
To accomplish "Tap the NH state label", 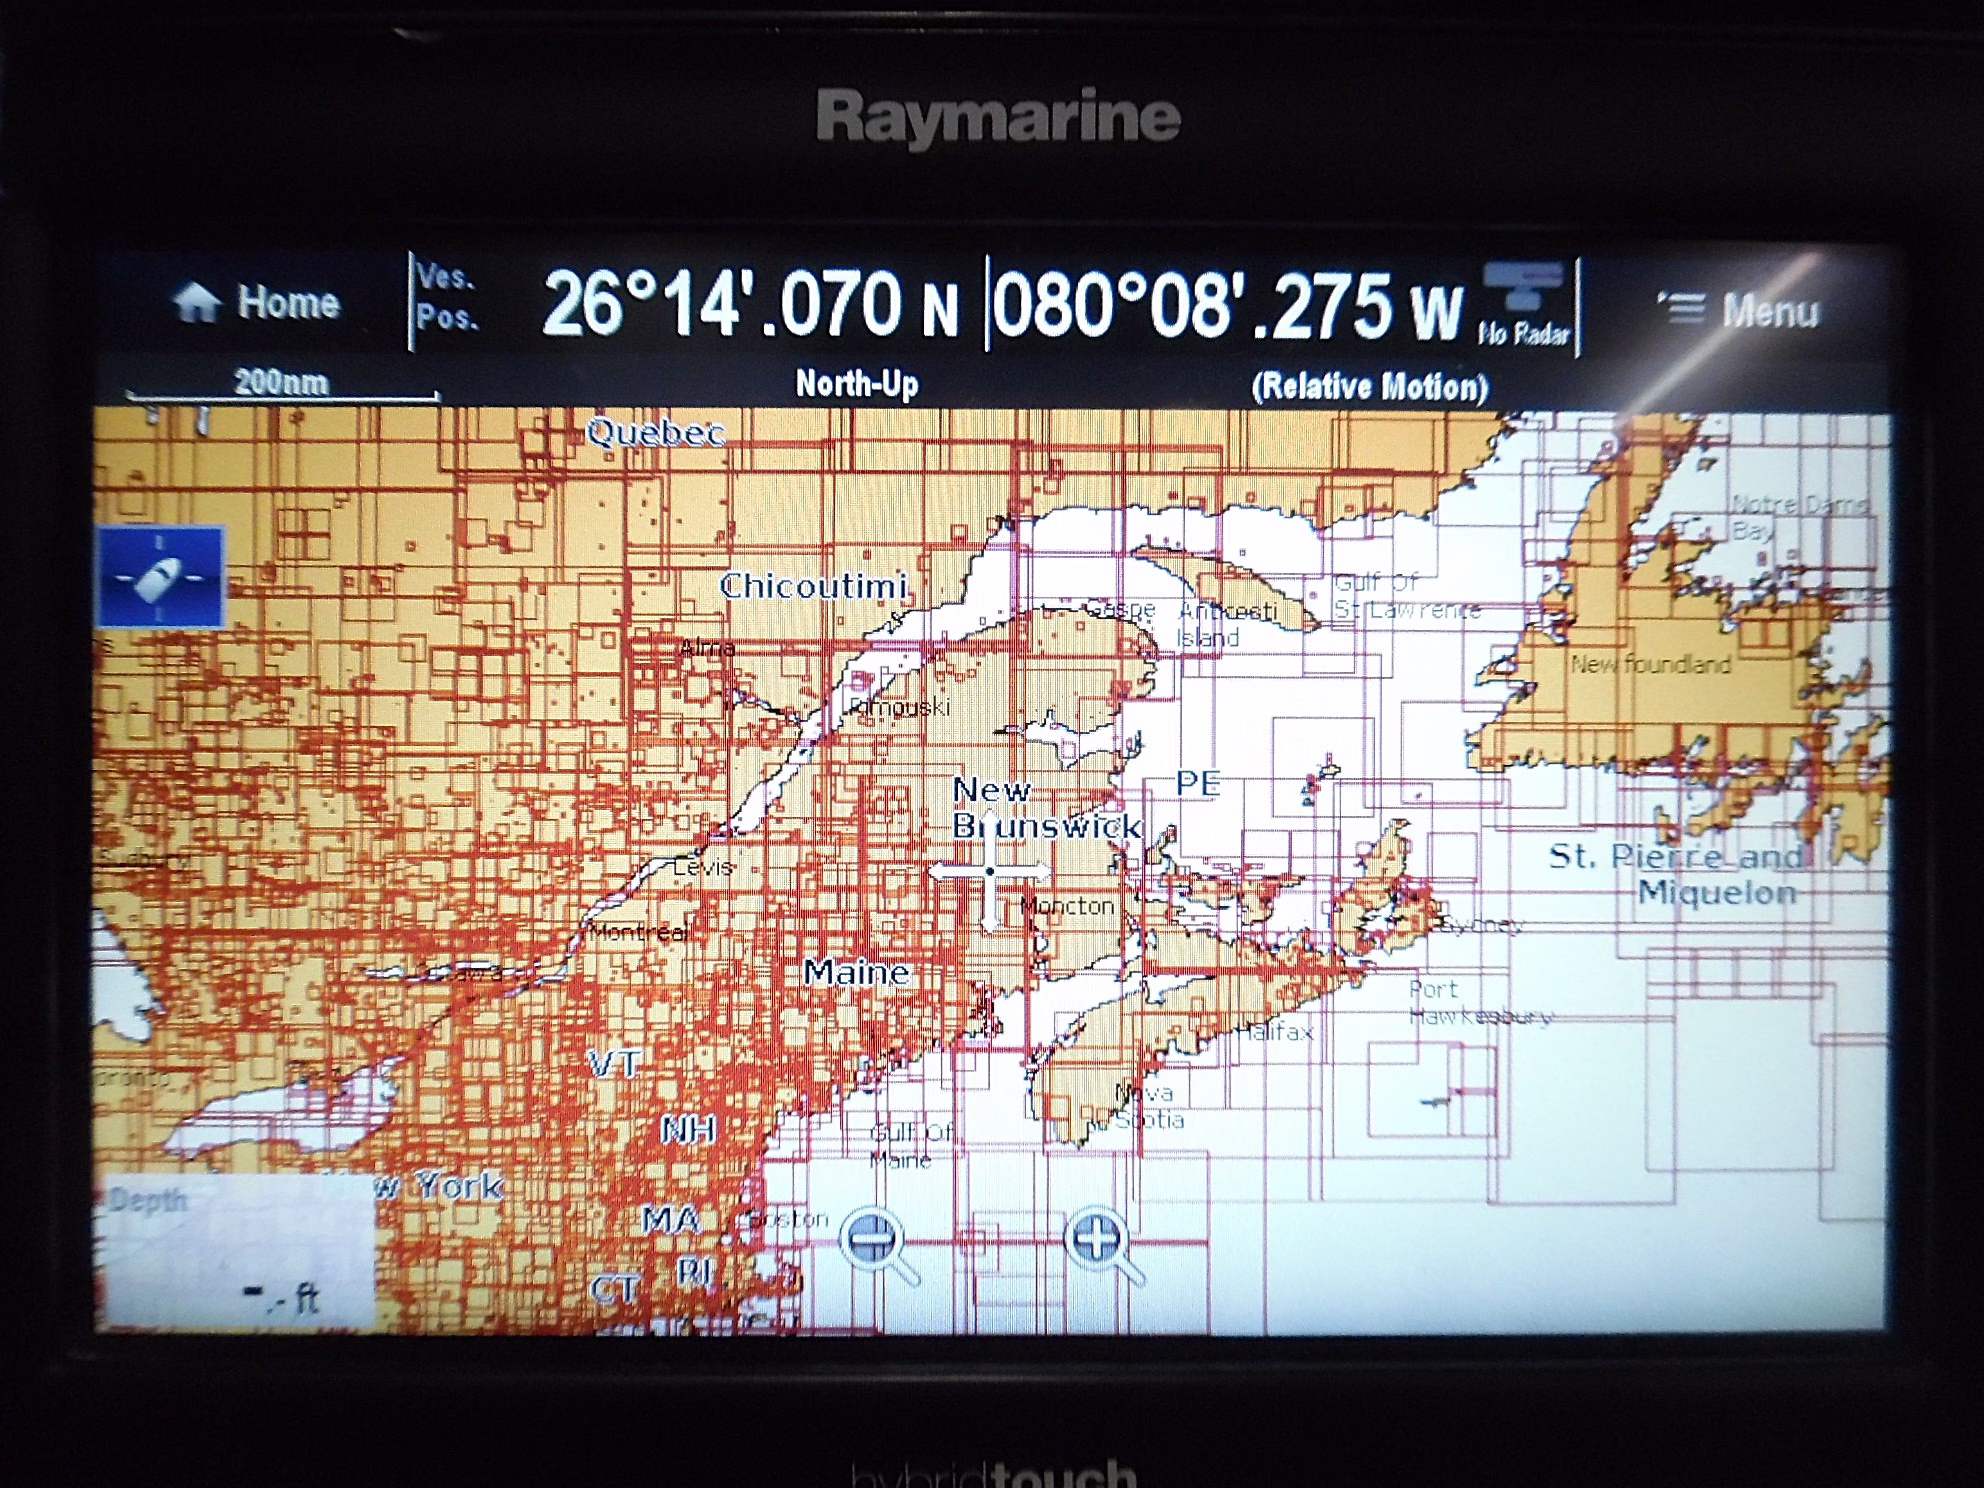I will click(x=689, y=1130).
